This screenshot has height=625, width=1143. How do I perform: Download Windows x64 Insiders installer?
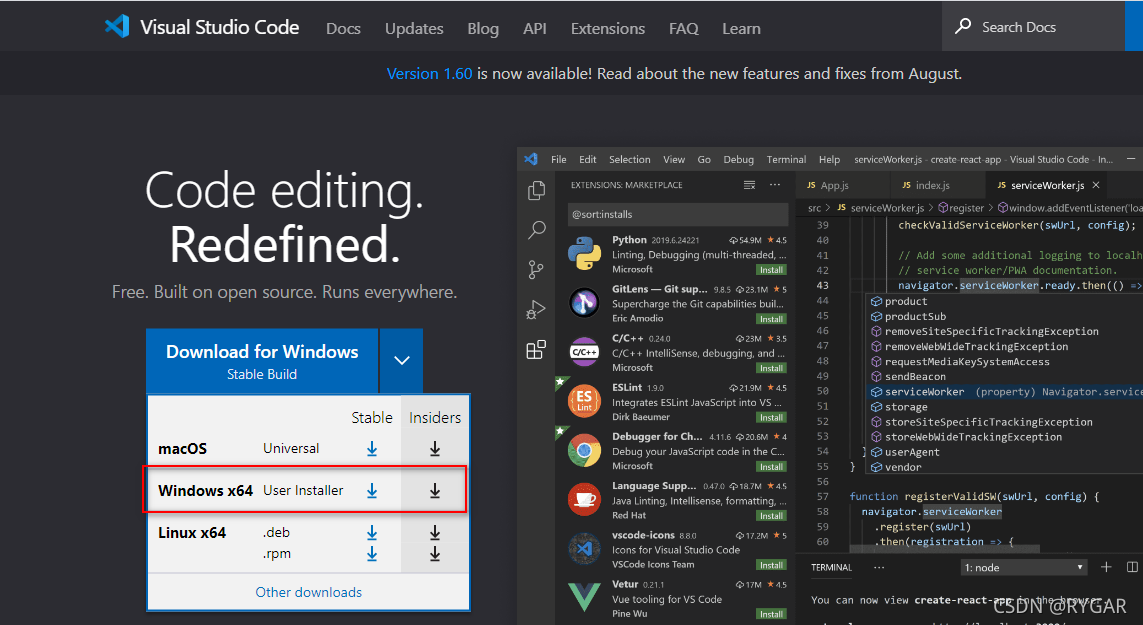coord(434,491)
